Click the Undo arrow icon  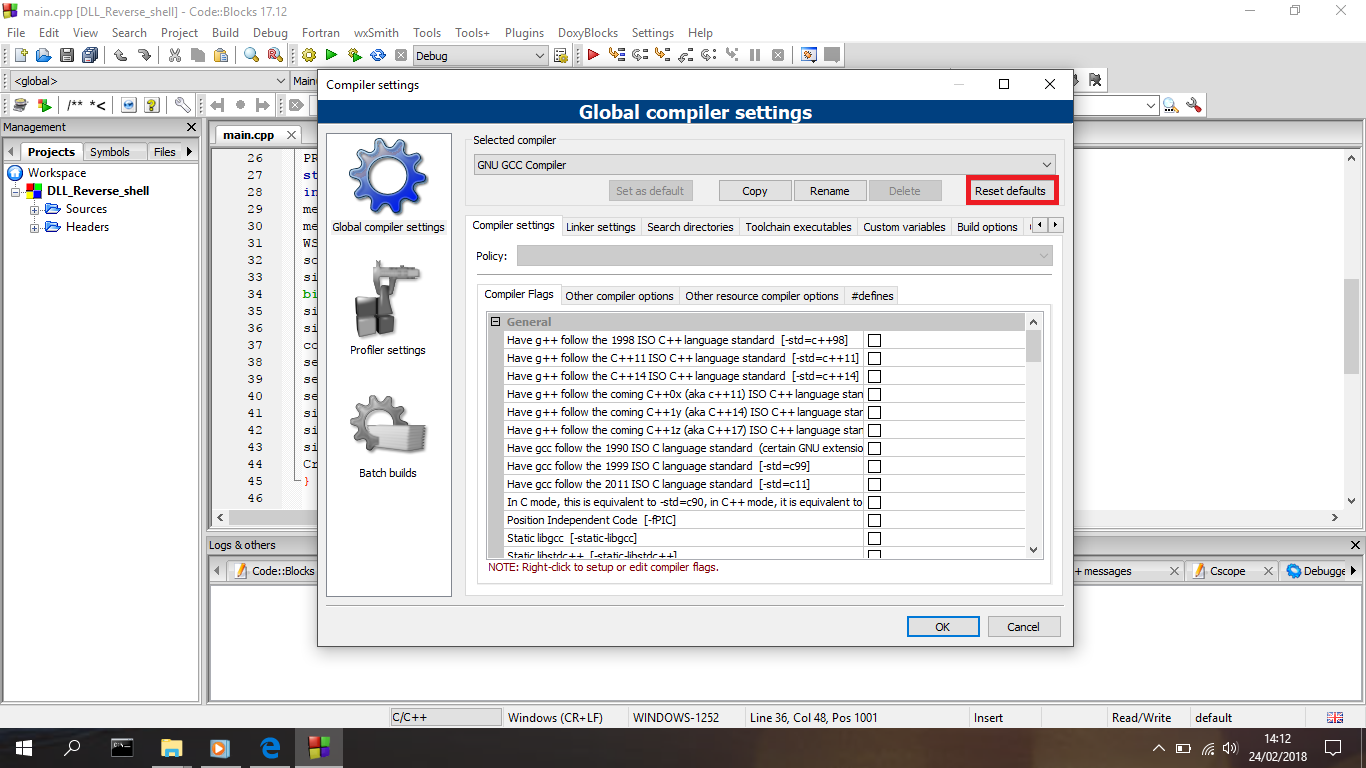click(x=121, y=55)
